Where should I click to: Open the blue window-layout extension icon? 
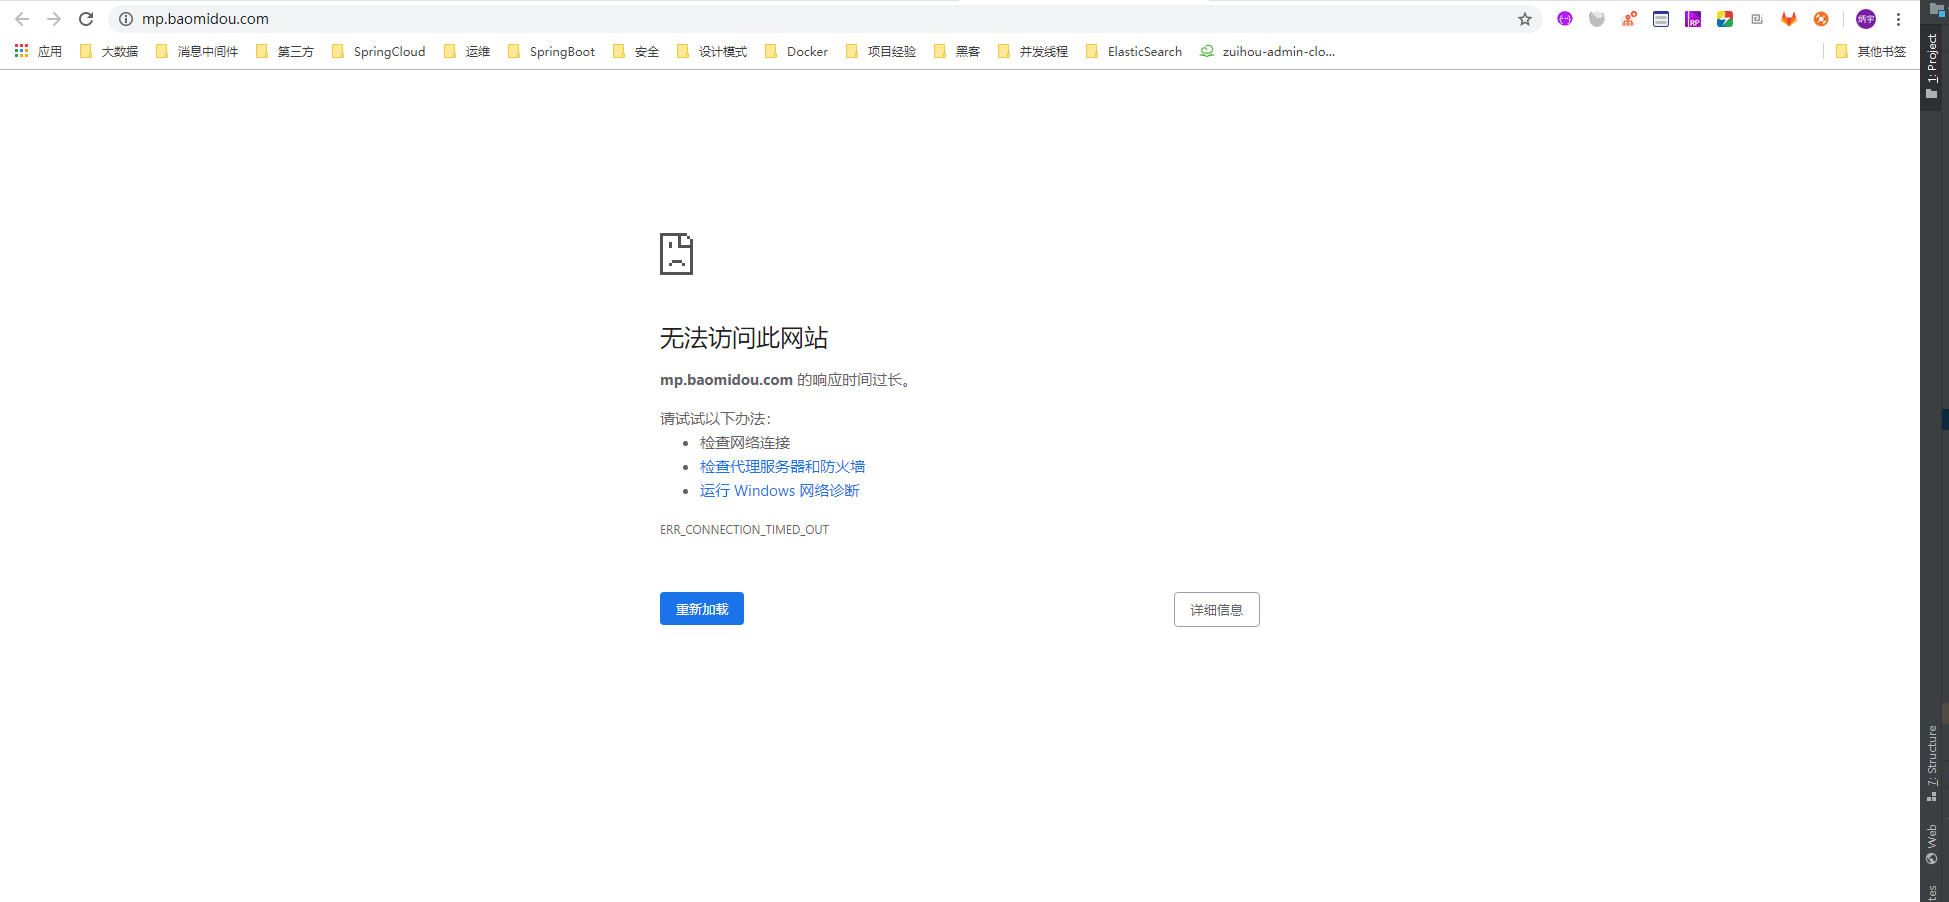[1661, 19]
